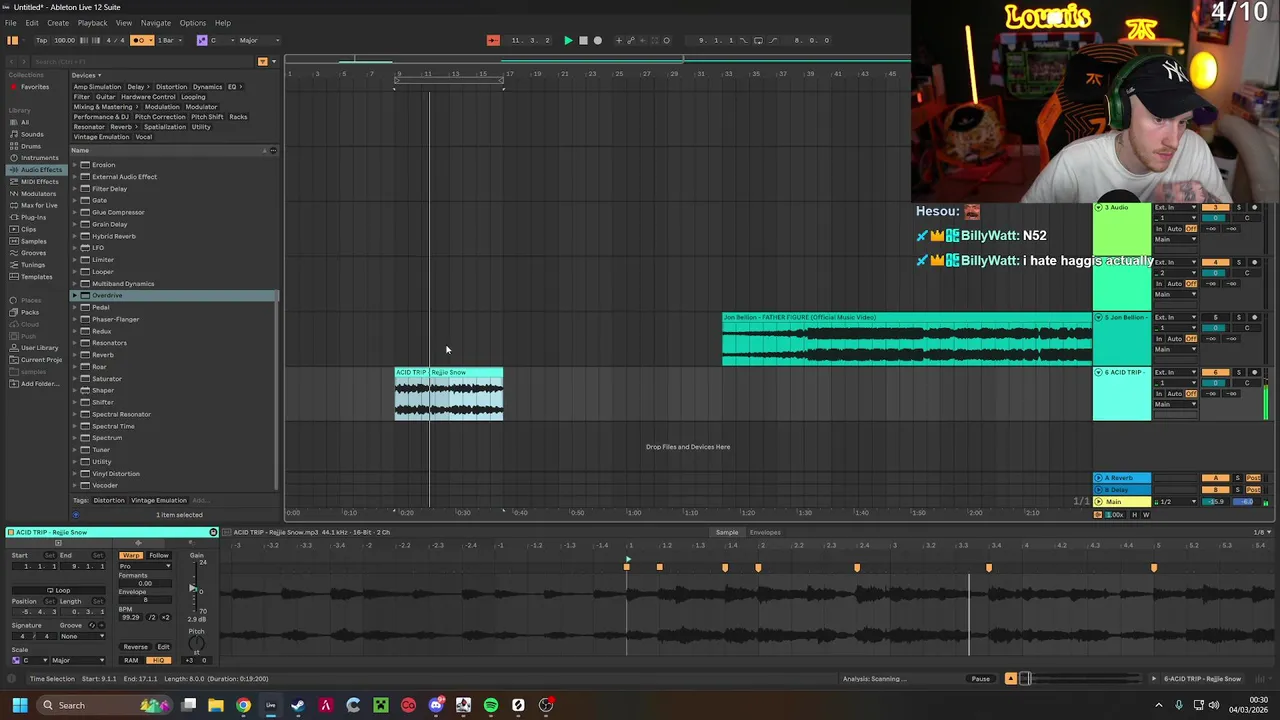Click the ×2 double BPM button
Screen dimensions: 1280x720
click(x=166, y=617)
